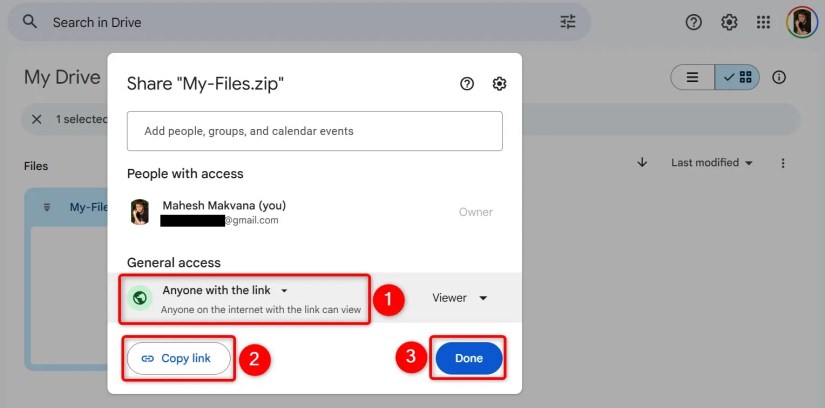Confirm sharing with Done button
Image resolution: width=825 pixels, height=408 pixels.
coord(469,359)
